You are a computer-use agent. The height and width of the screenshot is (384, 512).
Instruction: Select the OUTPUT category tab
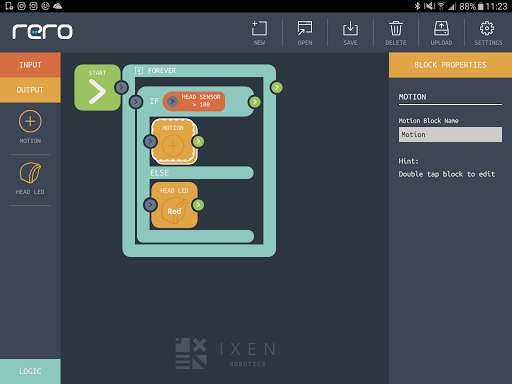30,90
